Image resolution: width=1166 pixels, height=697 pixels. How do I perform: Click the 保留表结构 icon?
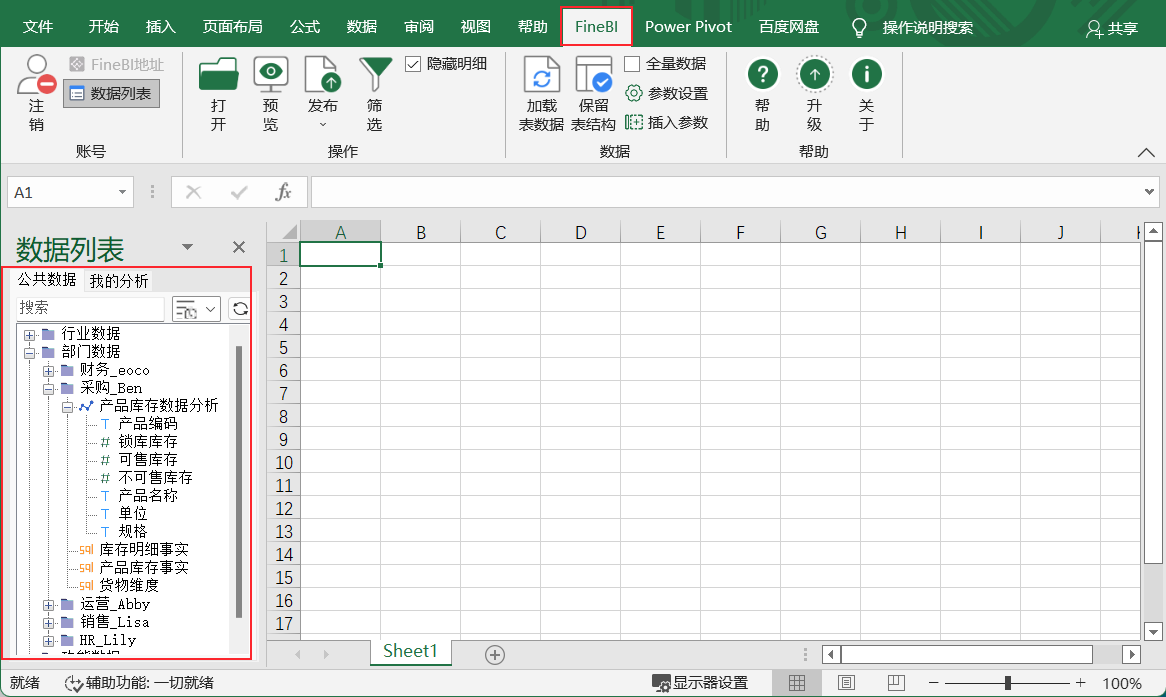click(x=593, y=75)
